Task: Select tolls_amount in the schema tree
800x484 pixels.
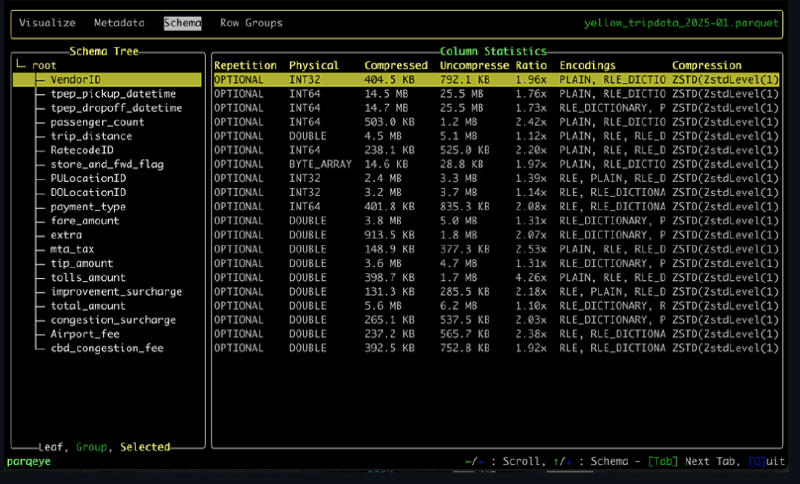Action: click(x=88, y=277)
